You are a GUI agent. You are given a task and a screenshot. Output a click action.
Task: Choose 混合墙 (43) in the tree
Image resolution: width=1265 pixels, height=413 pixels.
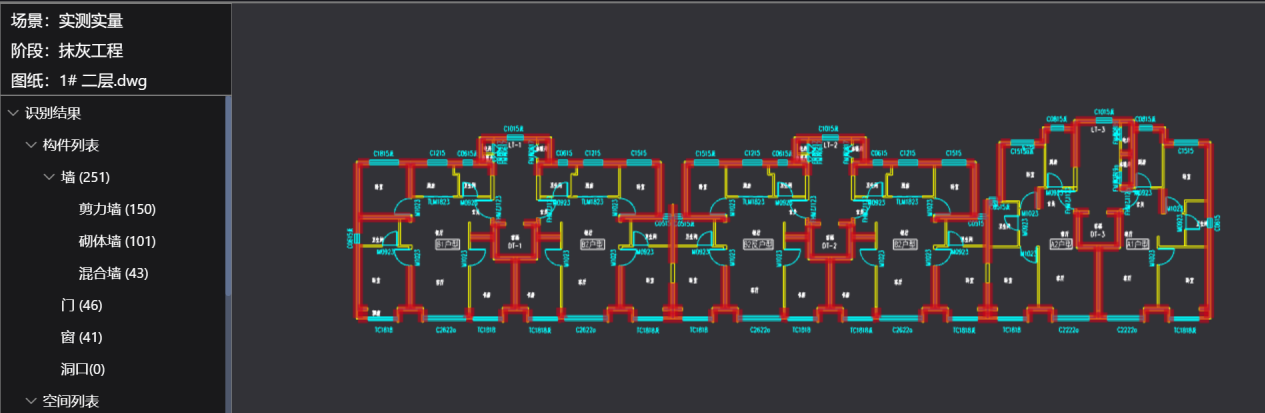point(113,273)
